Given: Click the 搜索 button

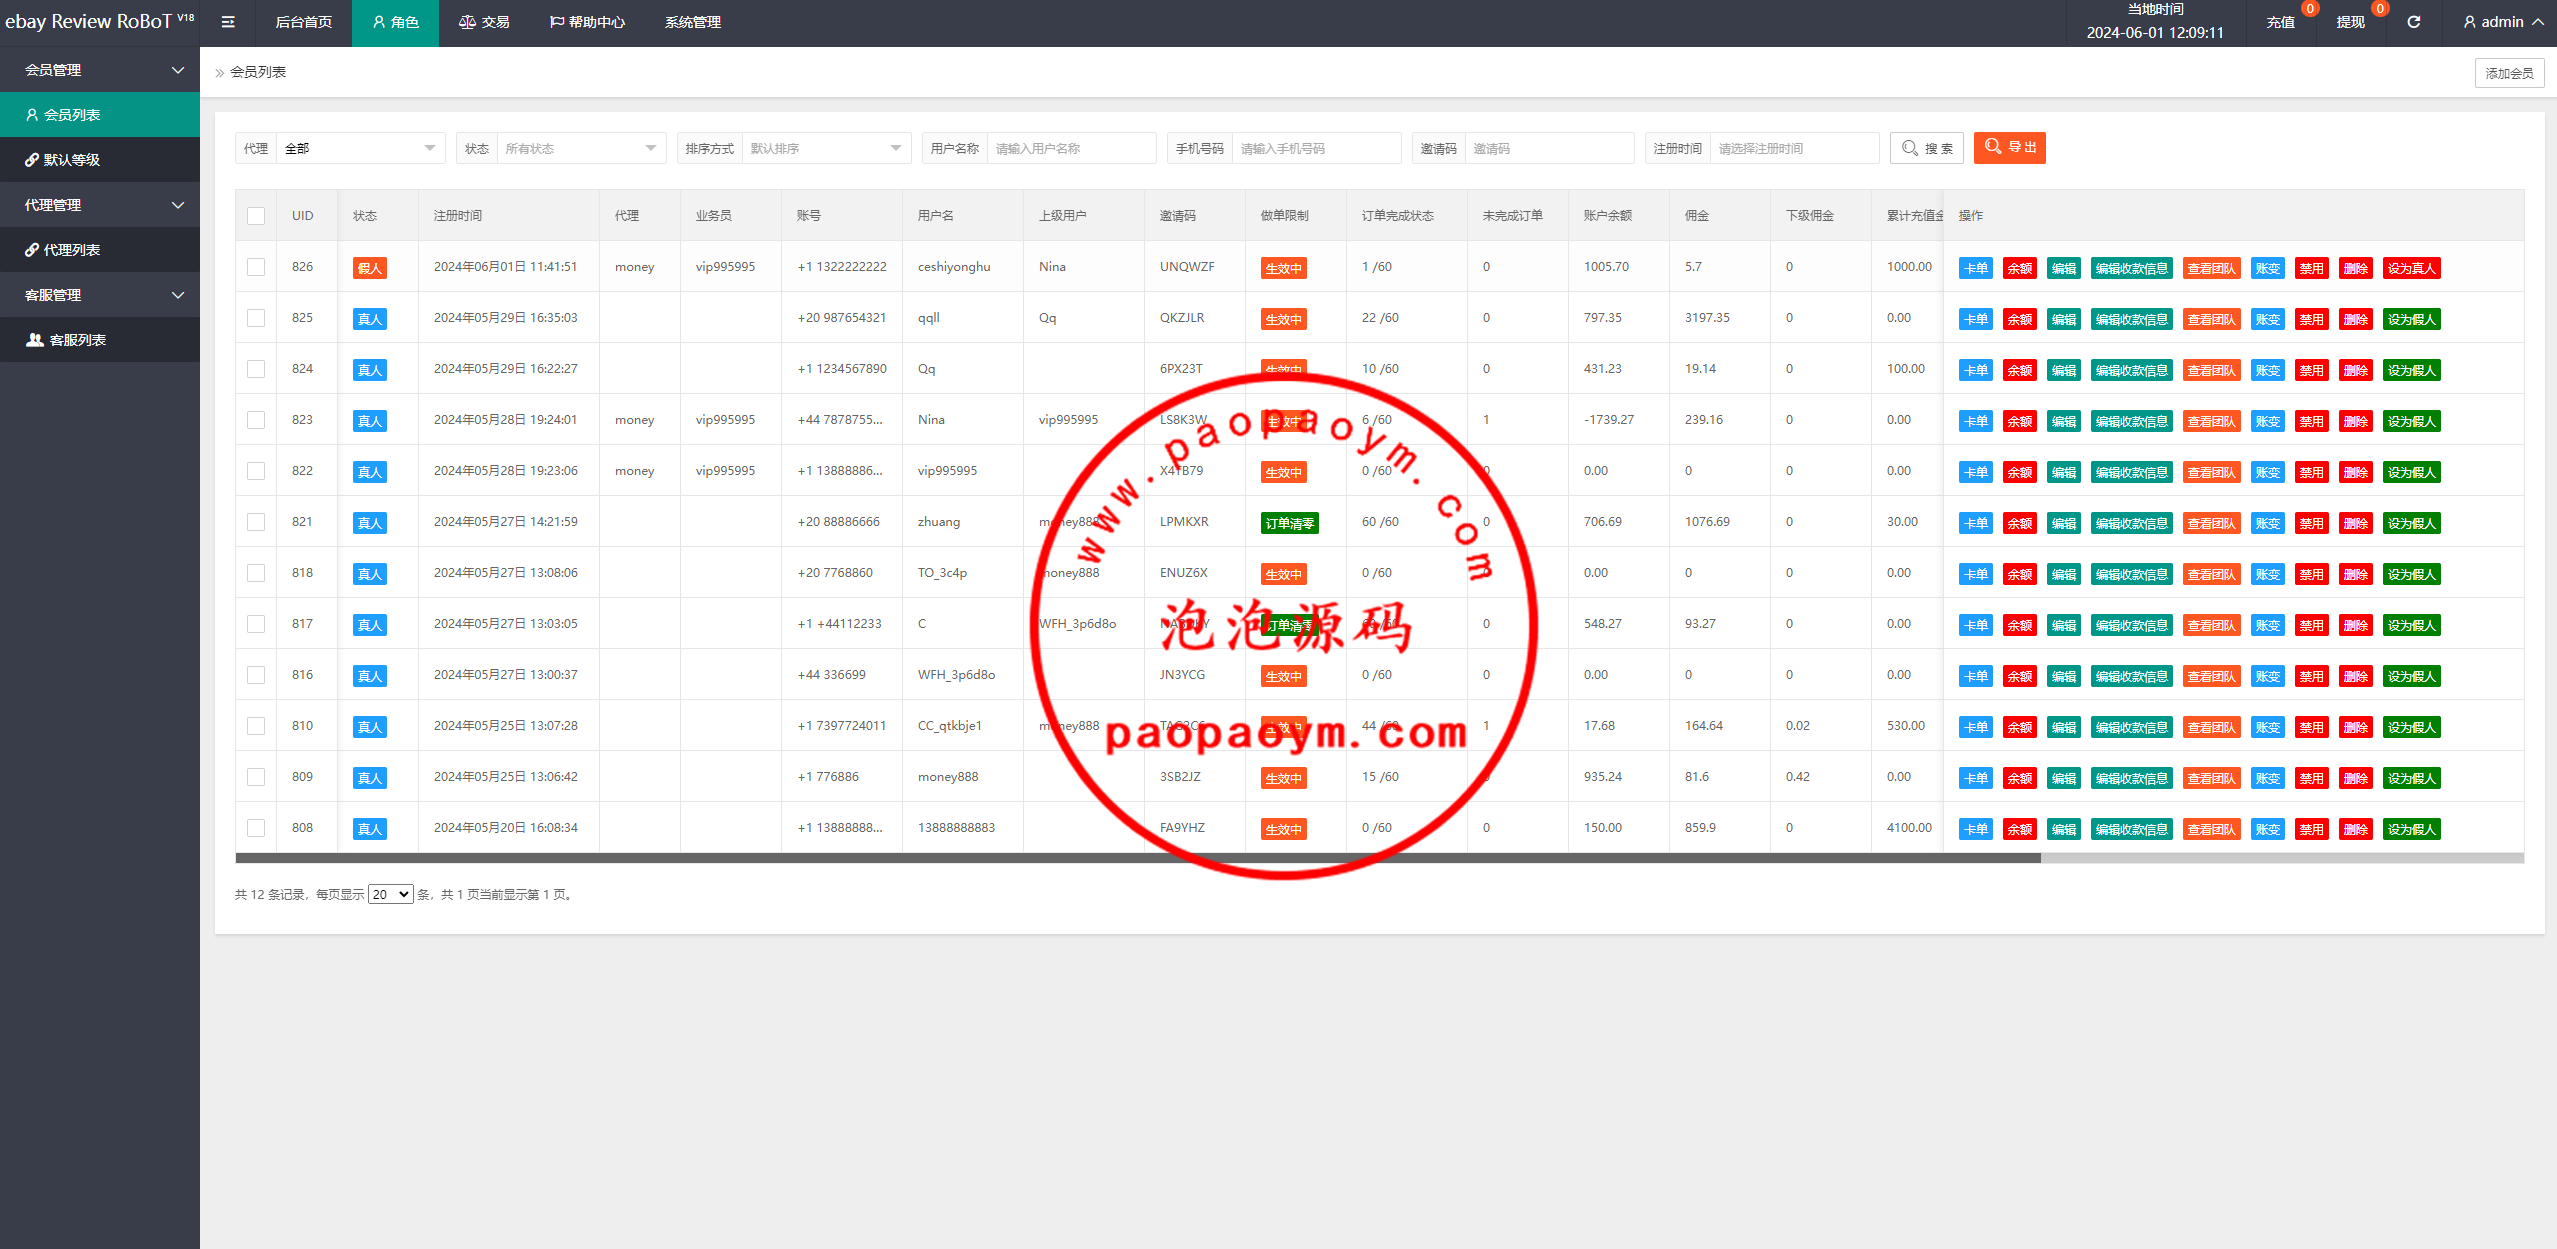Looking at the screenshot, I should coord(1927,148).
